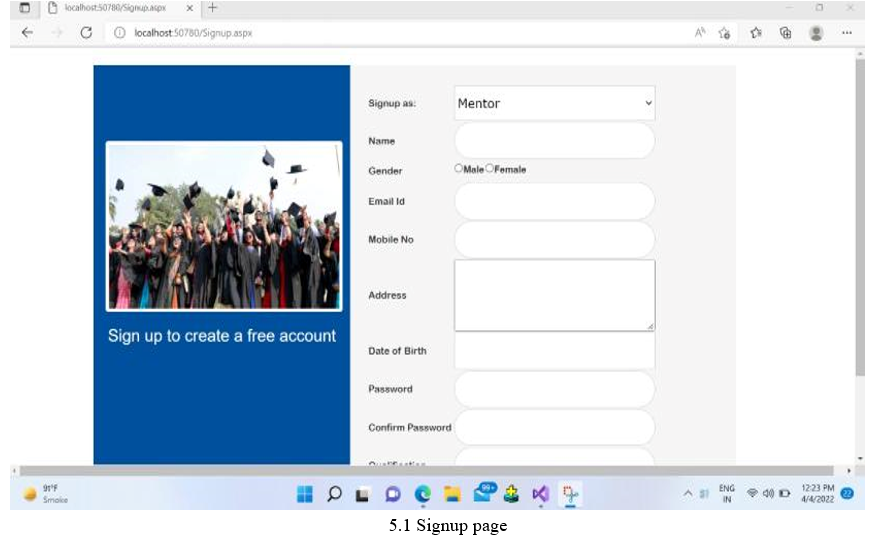The image size is (872, 539).
Task: Click the address bar URL
Action: (193, 33)
